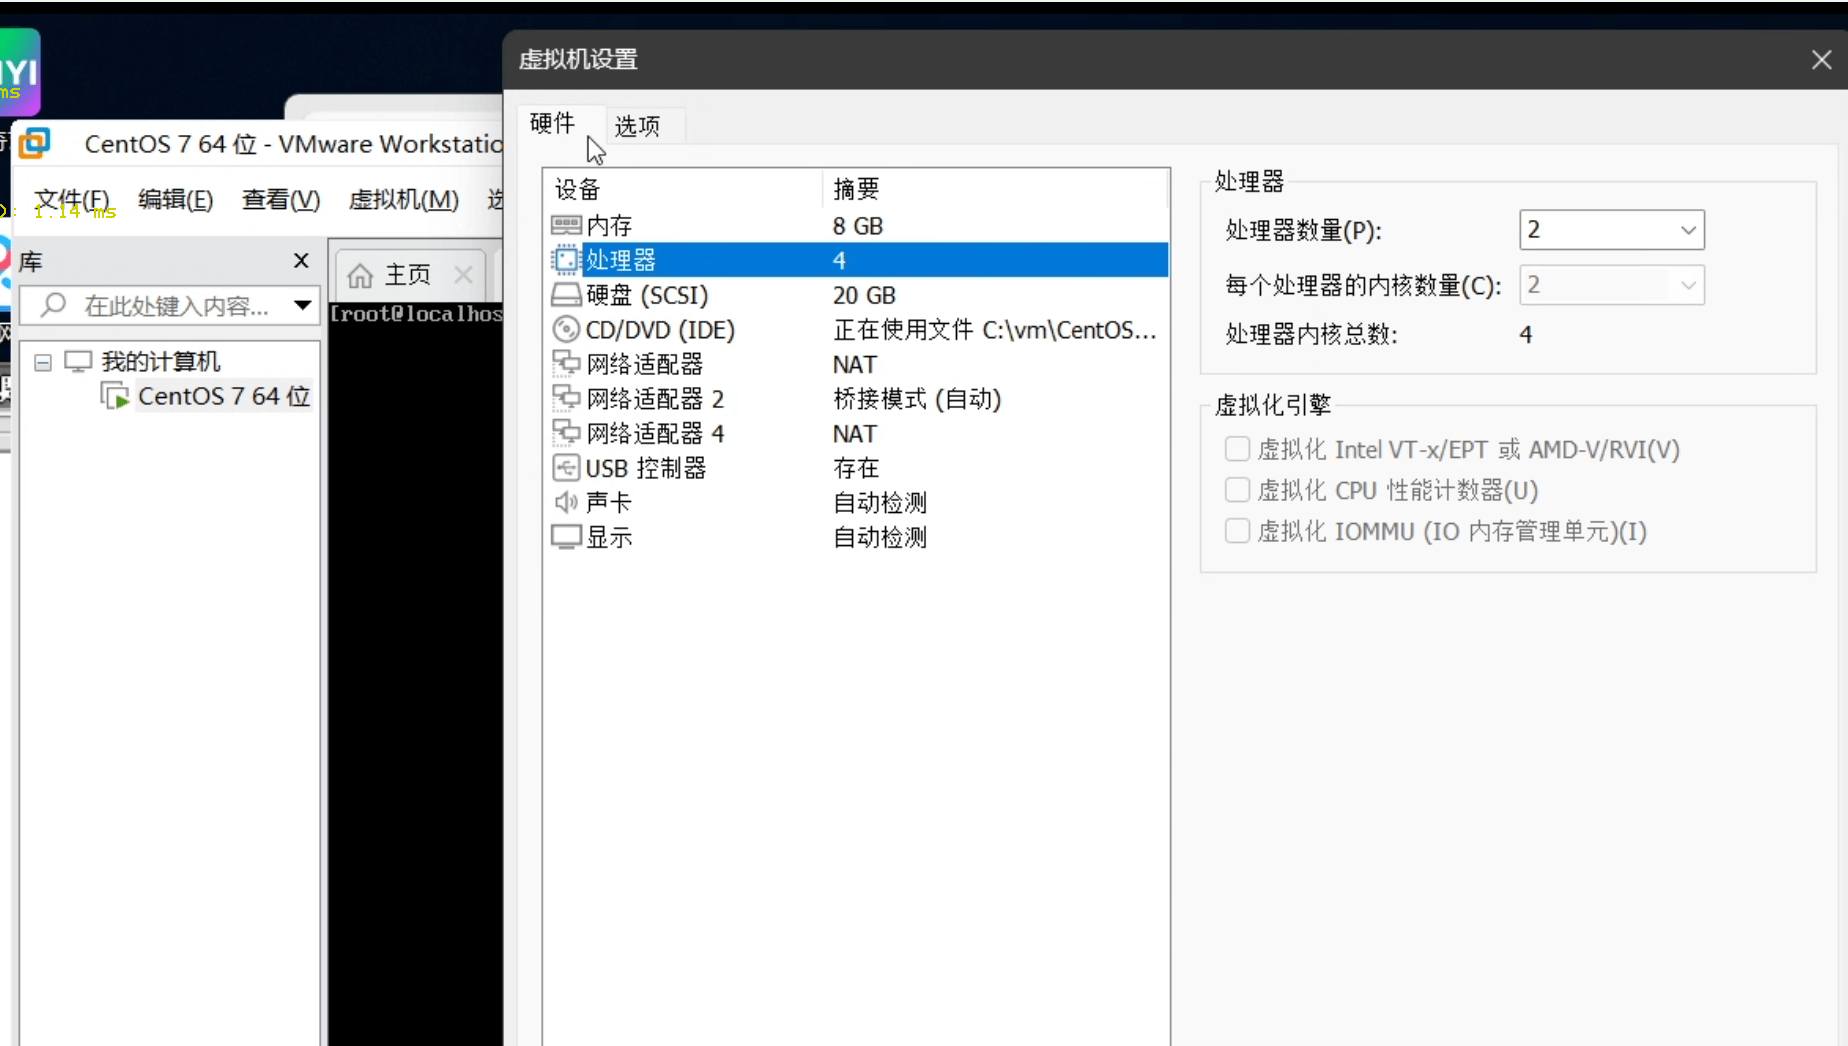The image size is (1848, 1046).
Task: Click the 处理器内核总数 value 4
Action: [1526, 334]
